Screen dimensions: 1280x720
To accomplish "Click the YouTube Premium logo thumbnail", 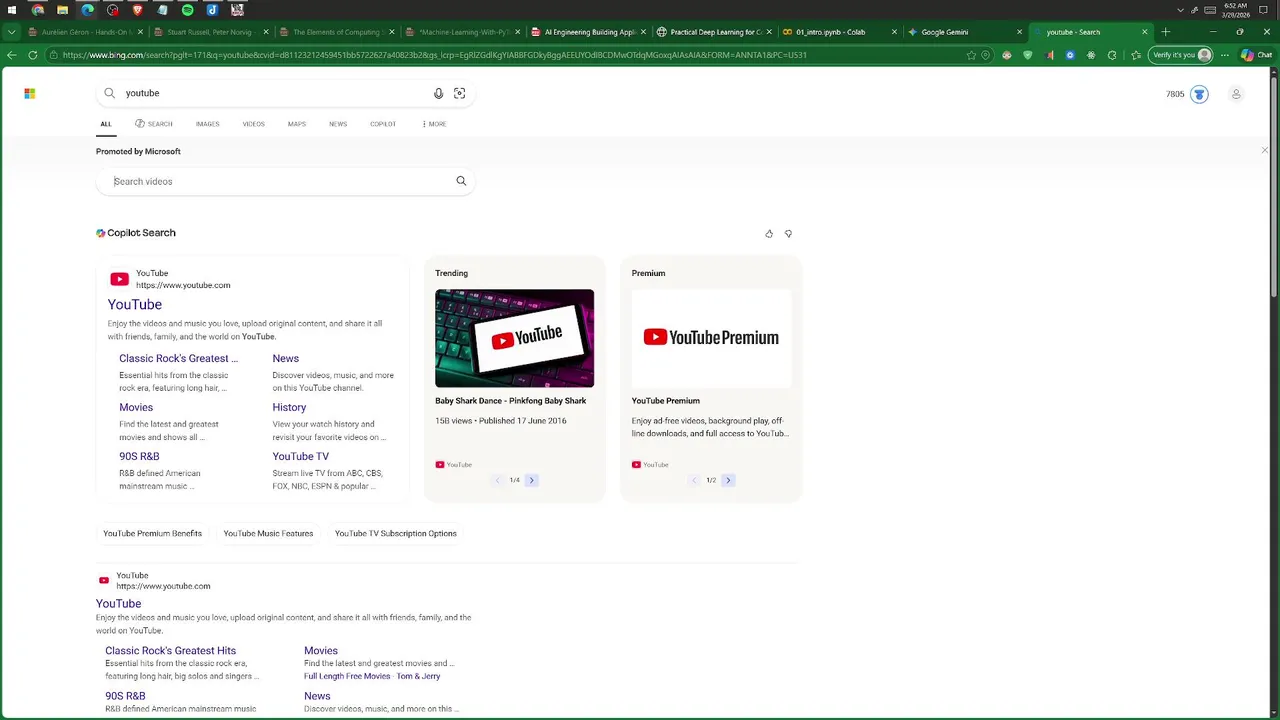I will pyautogui.click(x=711, y=338).
